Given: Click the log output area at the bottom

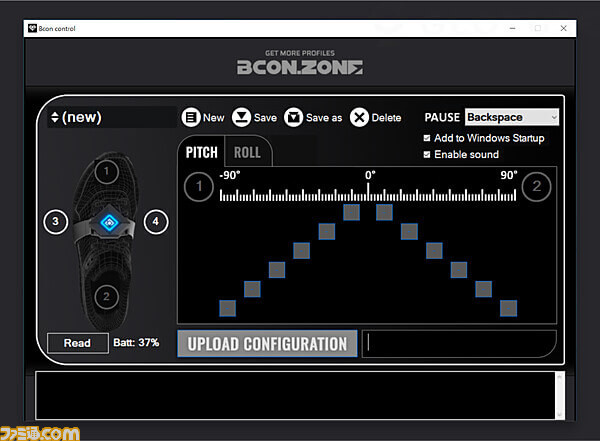Looking at the screenshot, I should (295, 395).
